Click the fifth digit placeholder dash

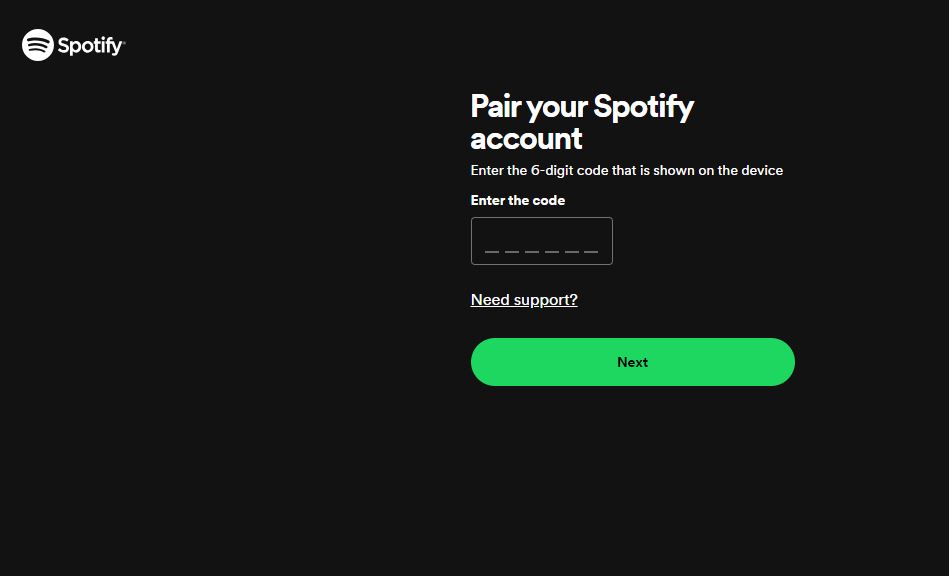(571, 250)
